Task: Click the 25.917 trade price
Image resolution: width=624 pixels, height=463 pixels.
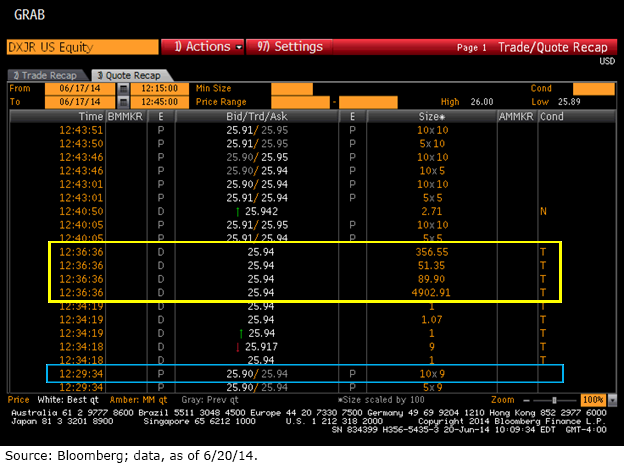Action: click(261, 347)
